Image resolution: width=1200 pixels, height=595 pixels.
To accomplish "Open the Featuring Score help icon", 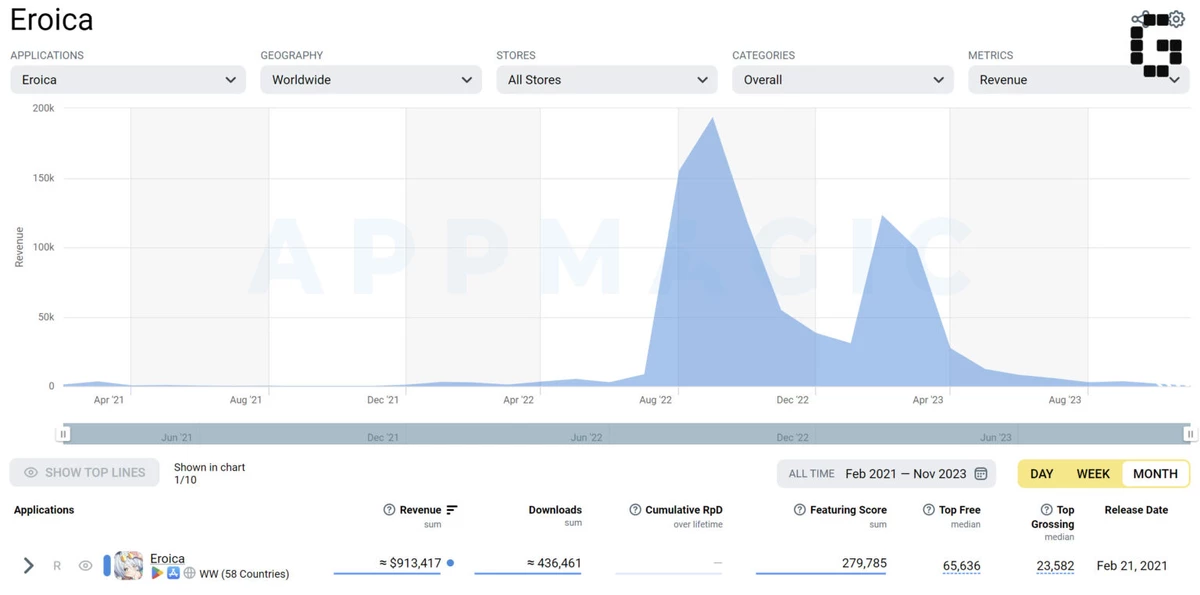I will click(800, 510).
